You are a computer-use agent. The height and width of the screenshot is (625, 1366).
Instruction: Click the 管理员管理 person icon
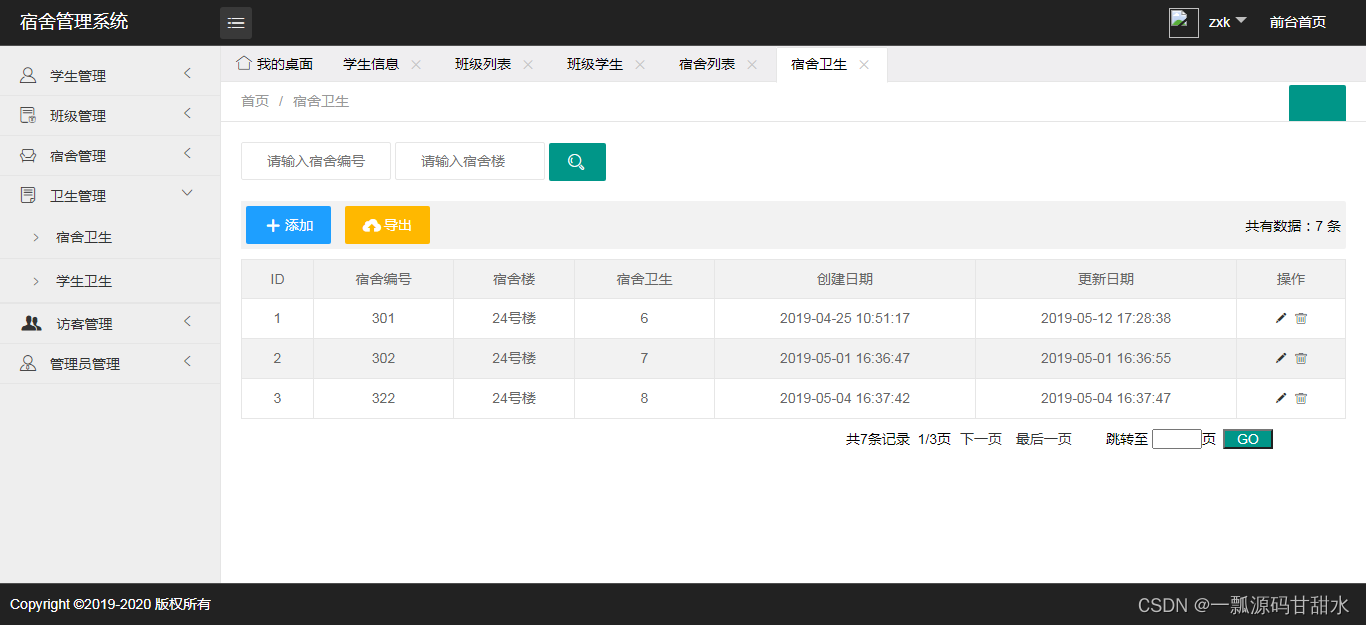point(28,363)
